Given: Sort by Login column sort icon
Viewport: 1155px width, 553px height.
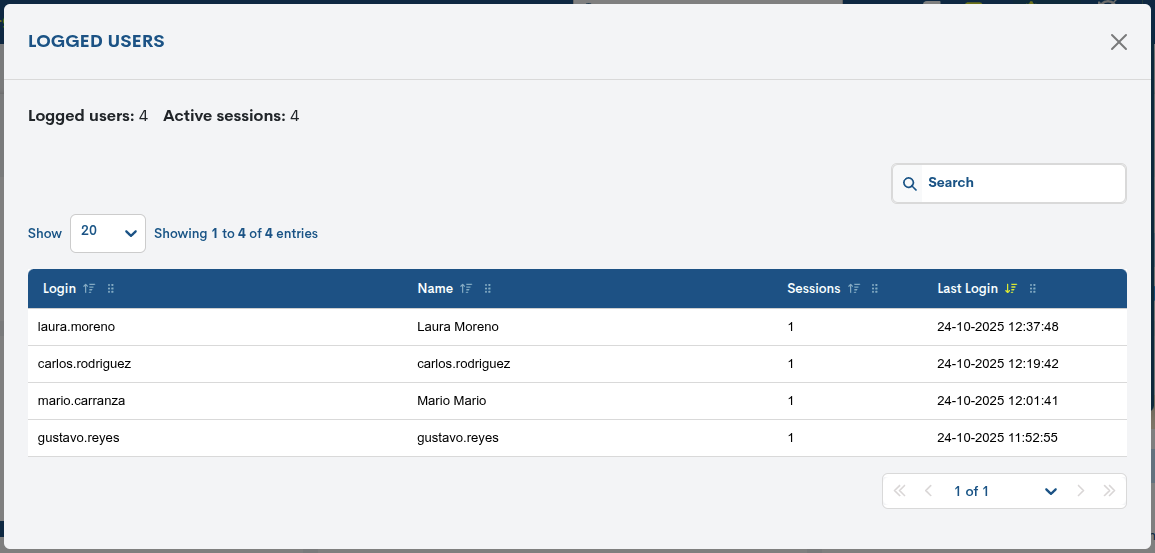Looking at the screenshot, I should pos(89,289).
